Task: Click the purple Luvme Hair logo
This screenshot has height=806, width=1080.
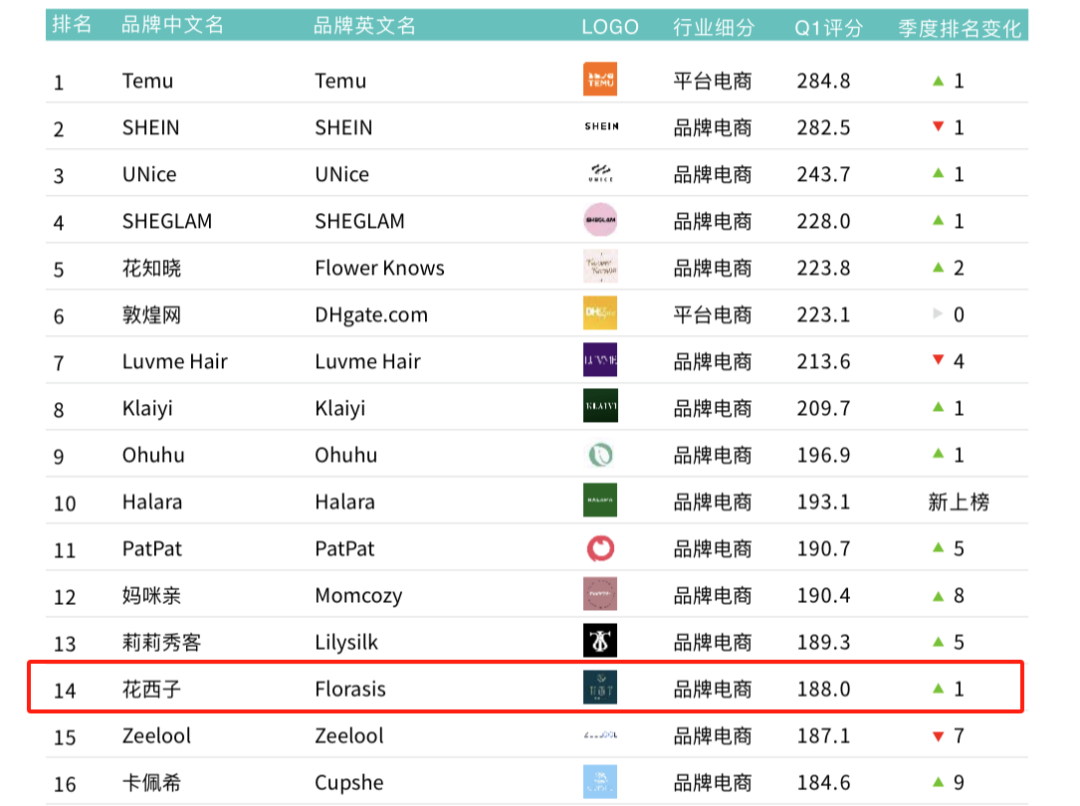Action: point(600,360)
